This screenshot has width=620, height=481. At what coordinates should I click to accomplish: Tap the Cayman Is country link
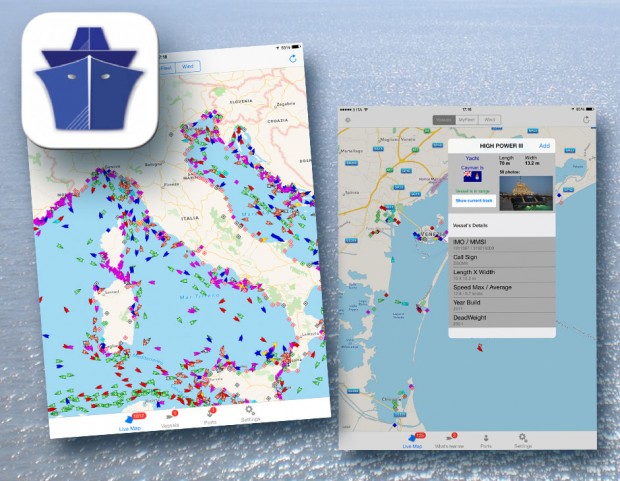point(472,168)
